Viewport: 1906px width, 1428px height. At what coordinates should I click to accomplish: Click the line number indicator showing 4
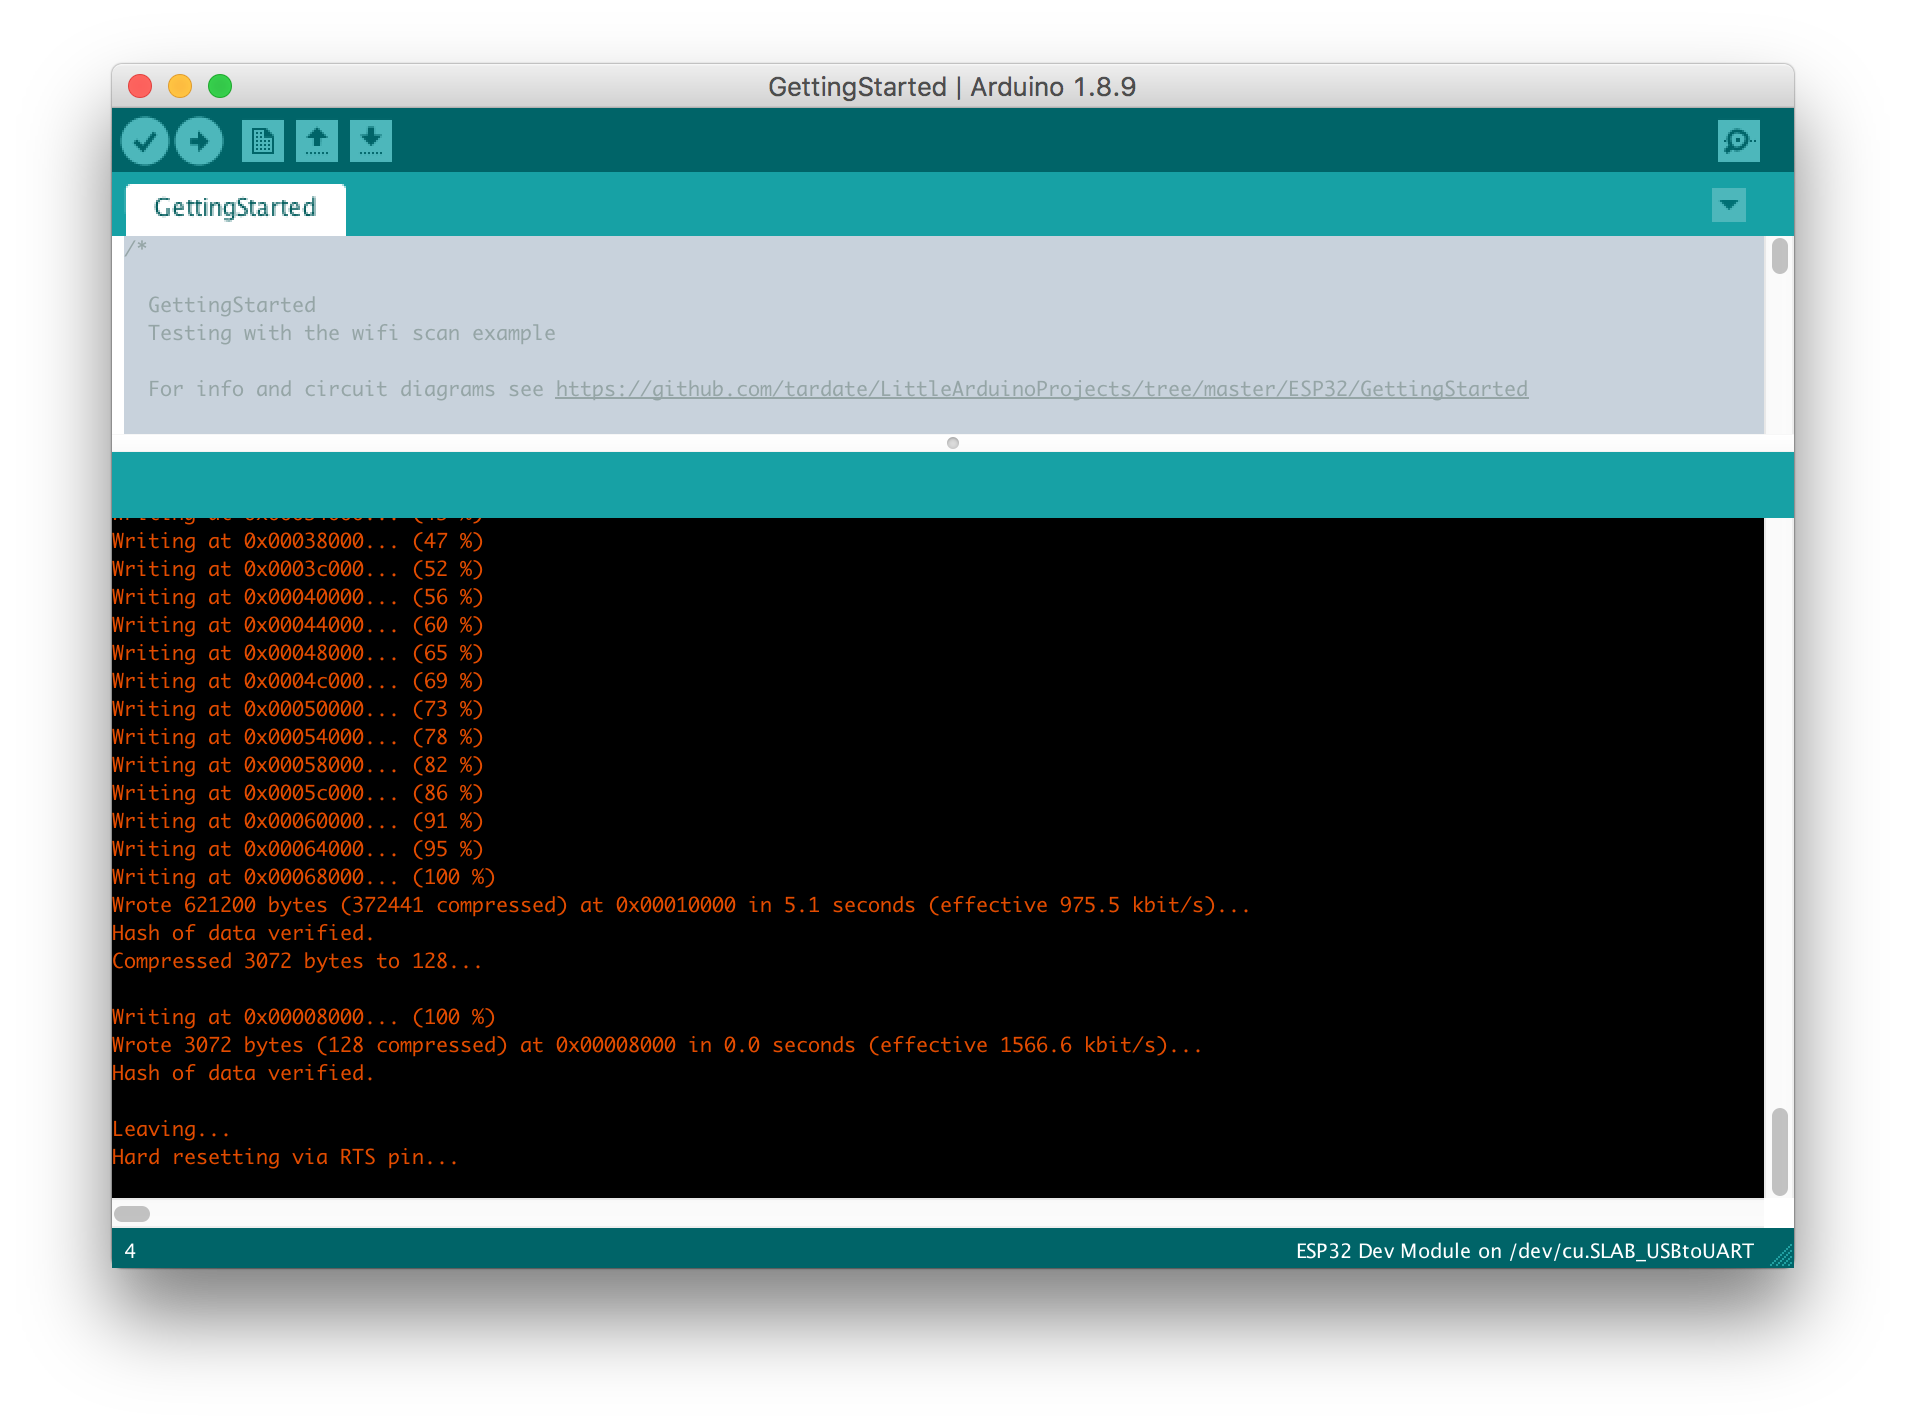click(130, 1250)
